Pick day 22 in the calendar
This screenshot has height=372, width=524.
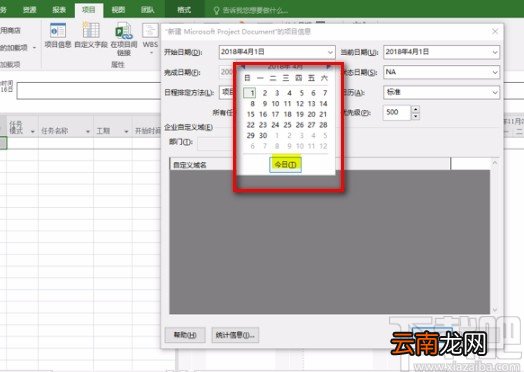pos(251,125)
